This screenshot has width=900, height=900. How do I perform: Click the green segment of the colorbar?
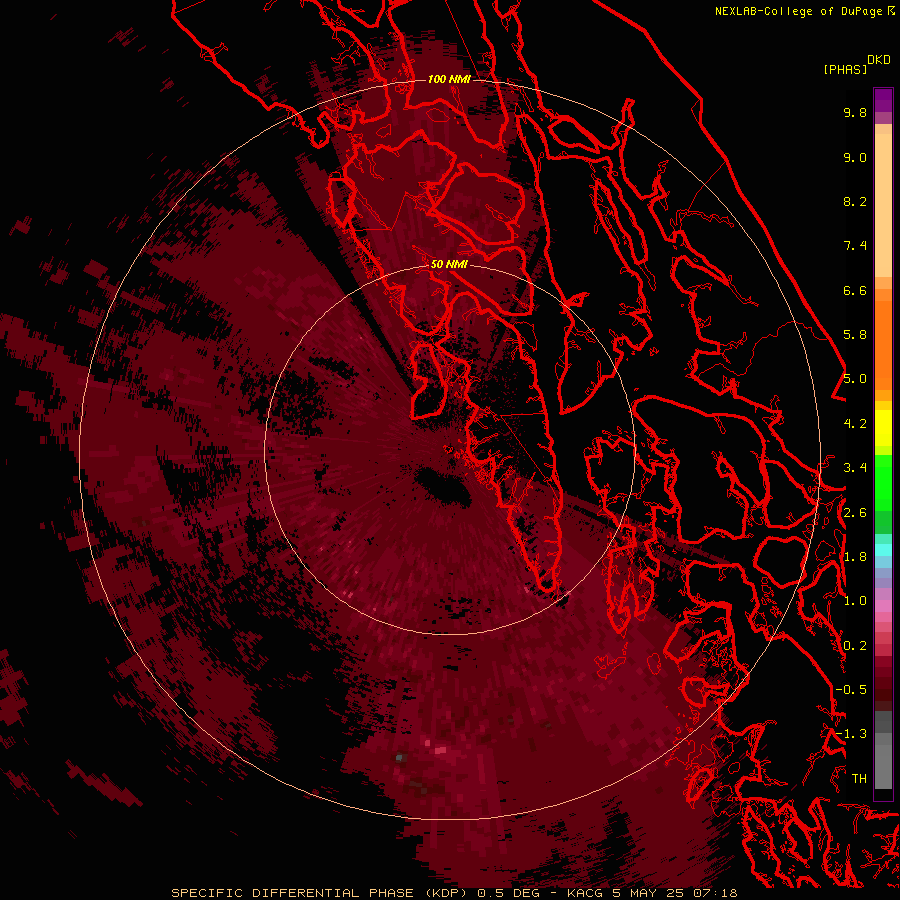point(883,482)
